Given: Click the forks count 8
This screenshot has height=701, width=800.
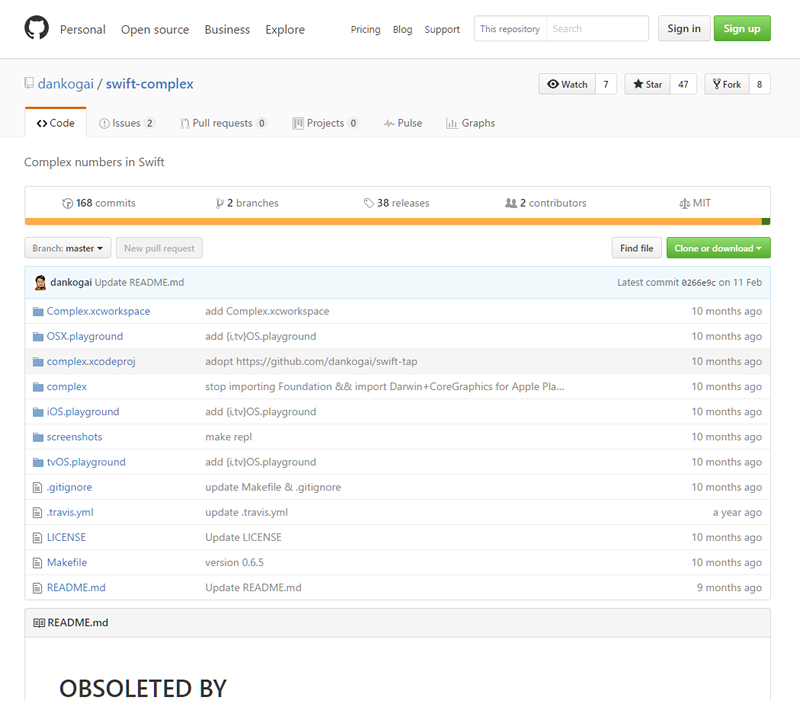Looking at the screenshot, I should [x=760, y=84].
